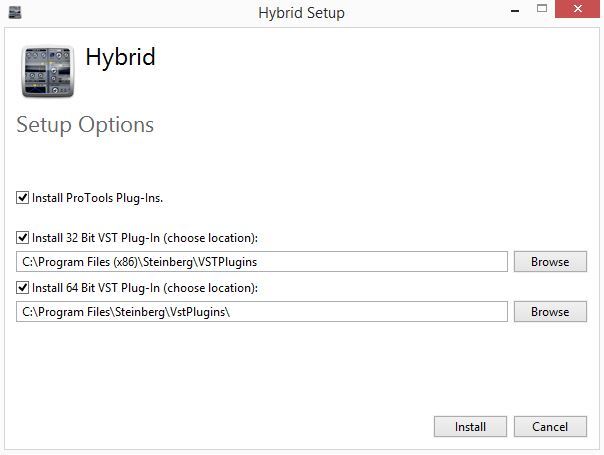Cancel the Hybrid setup
The image size is (604, 455).
pos(550,427)
